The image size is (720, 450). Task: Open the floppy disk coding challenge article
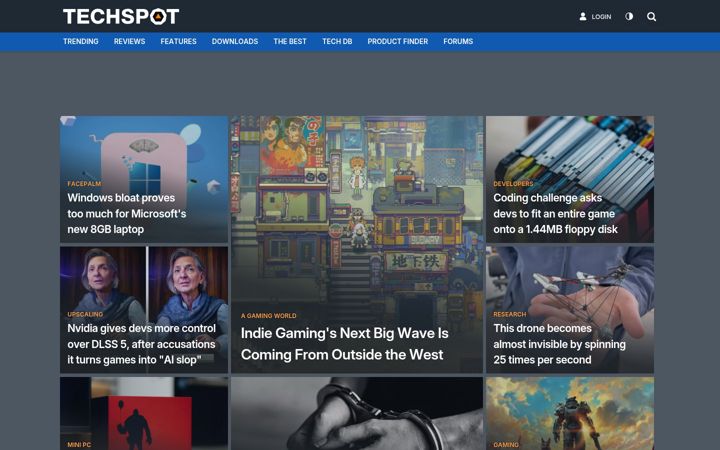555,214
